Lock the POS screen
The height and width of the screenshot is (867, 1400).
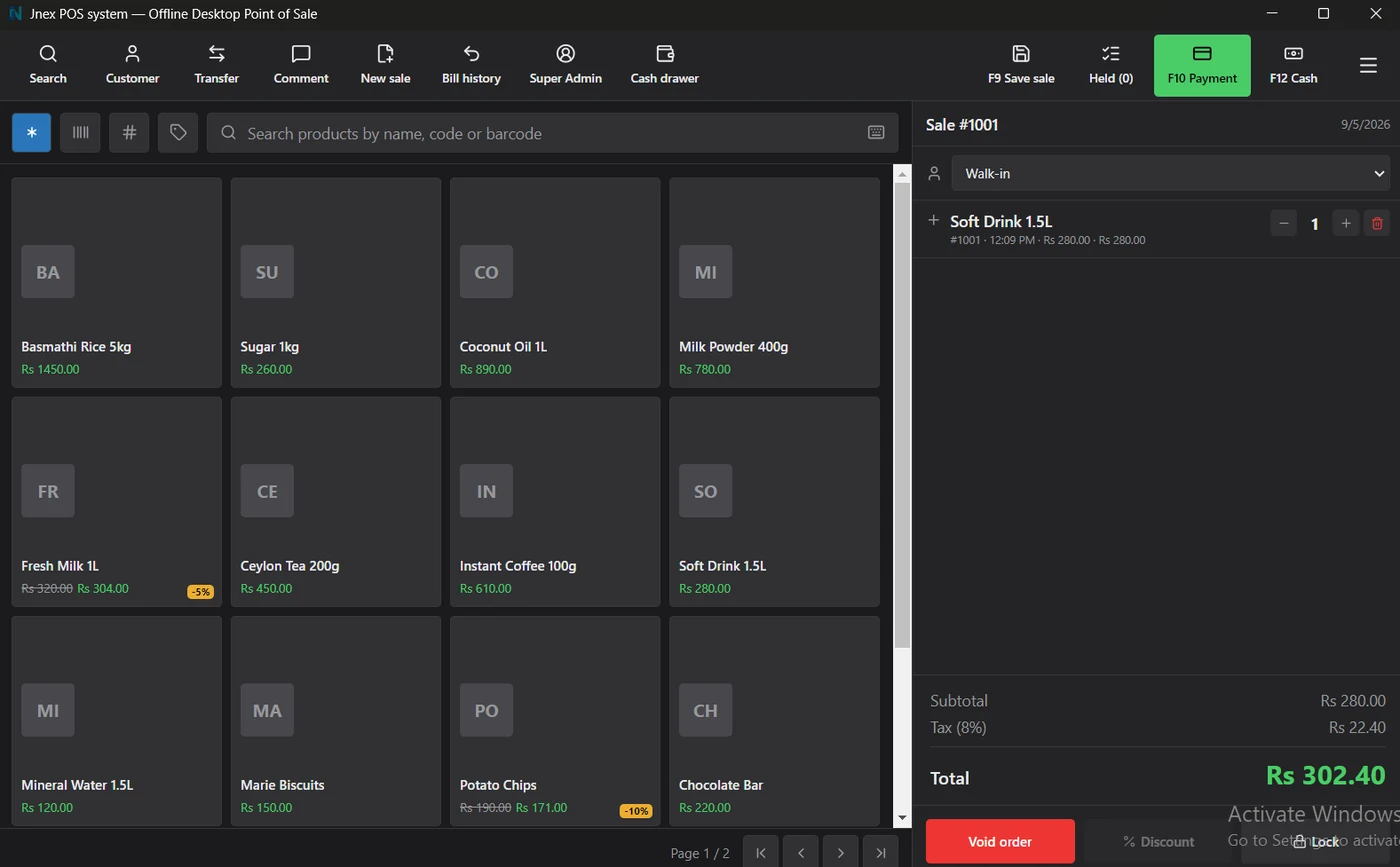point(1316,841)
